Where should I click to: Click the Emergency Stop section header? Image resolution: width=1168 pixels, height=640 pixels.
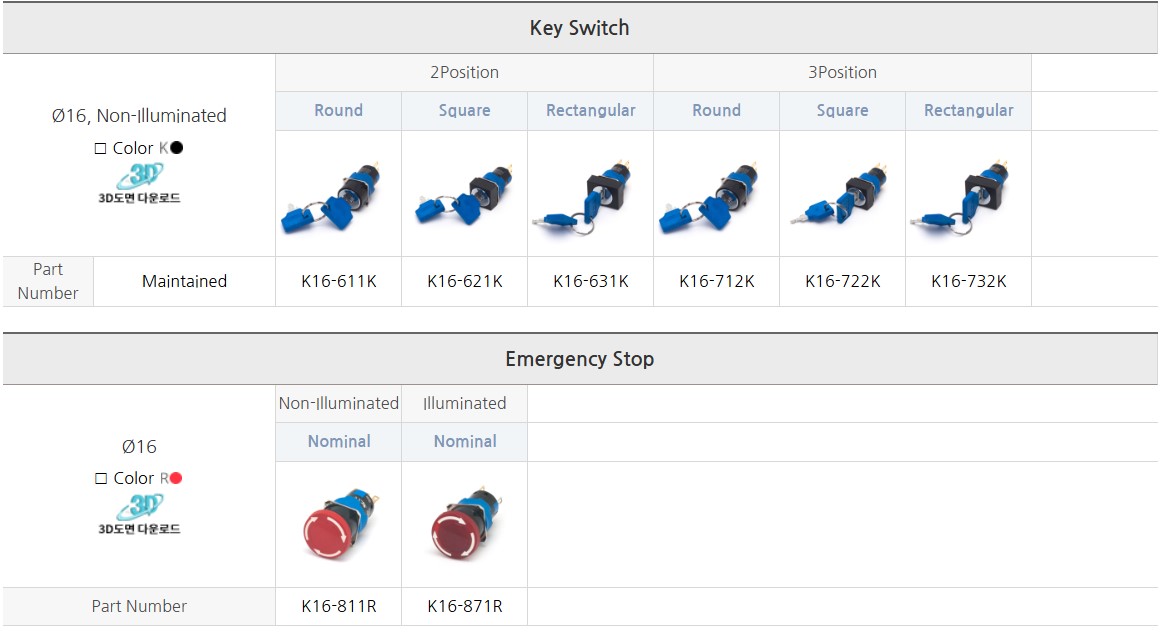(580, 359)
